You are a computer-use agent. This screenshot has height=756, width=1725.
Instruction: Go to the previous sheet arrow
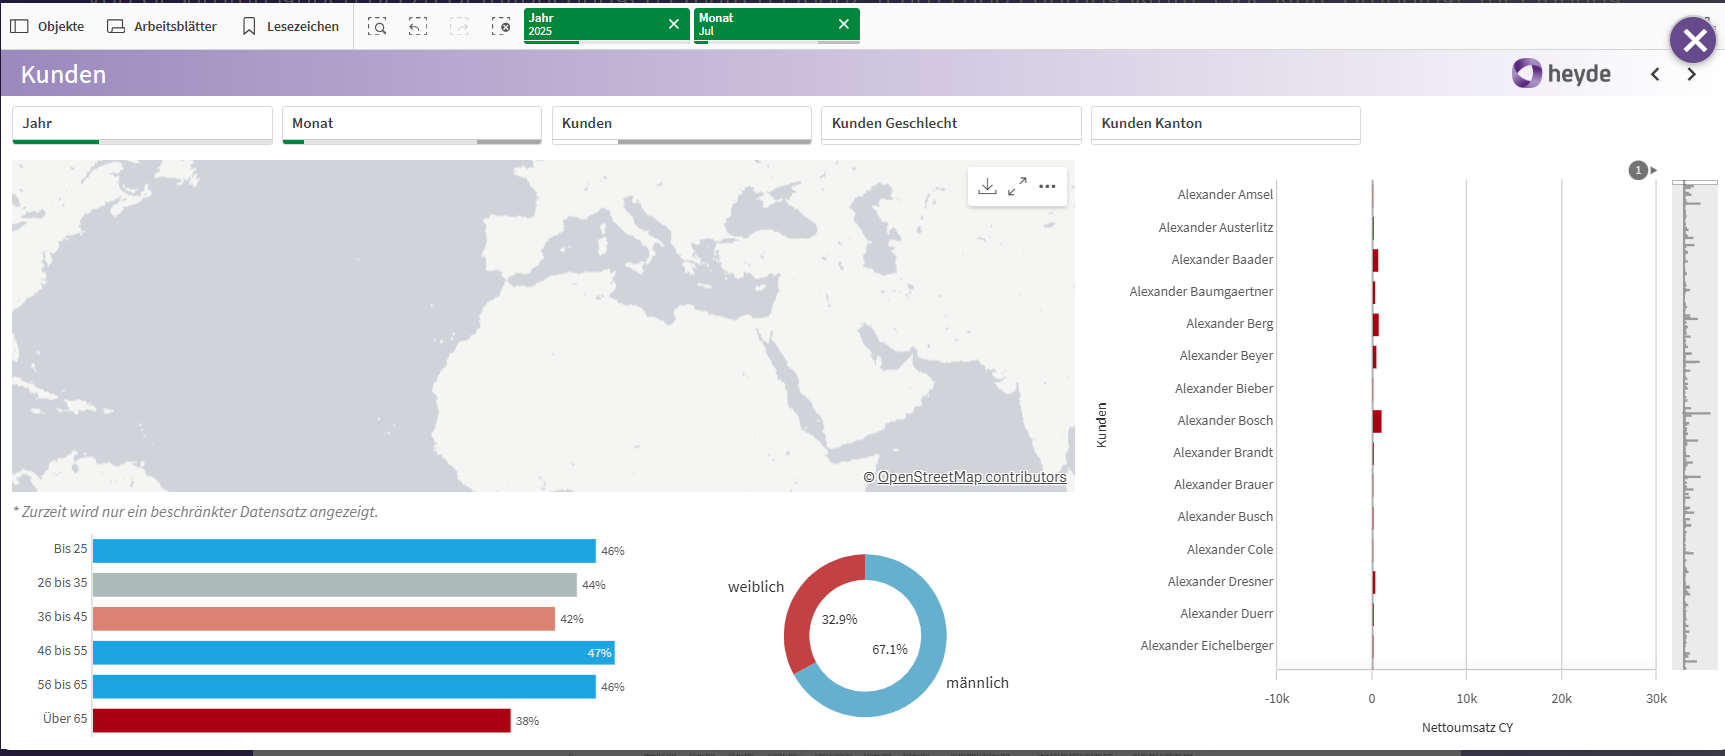coord(1655,75)
